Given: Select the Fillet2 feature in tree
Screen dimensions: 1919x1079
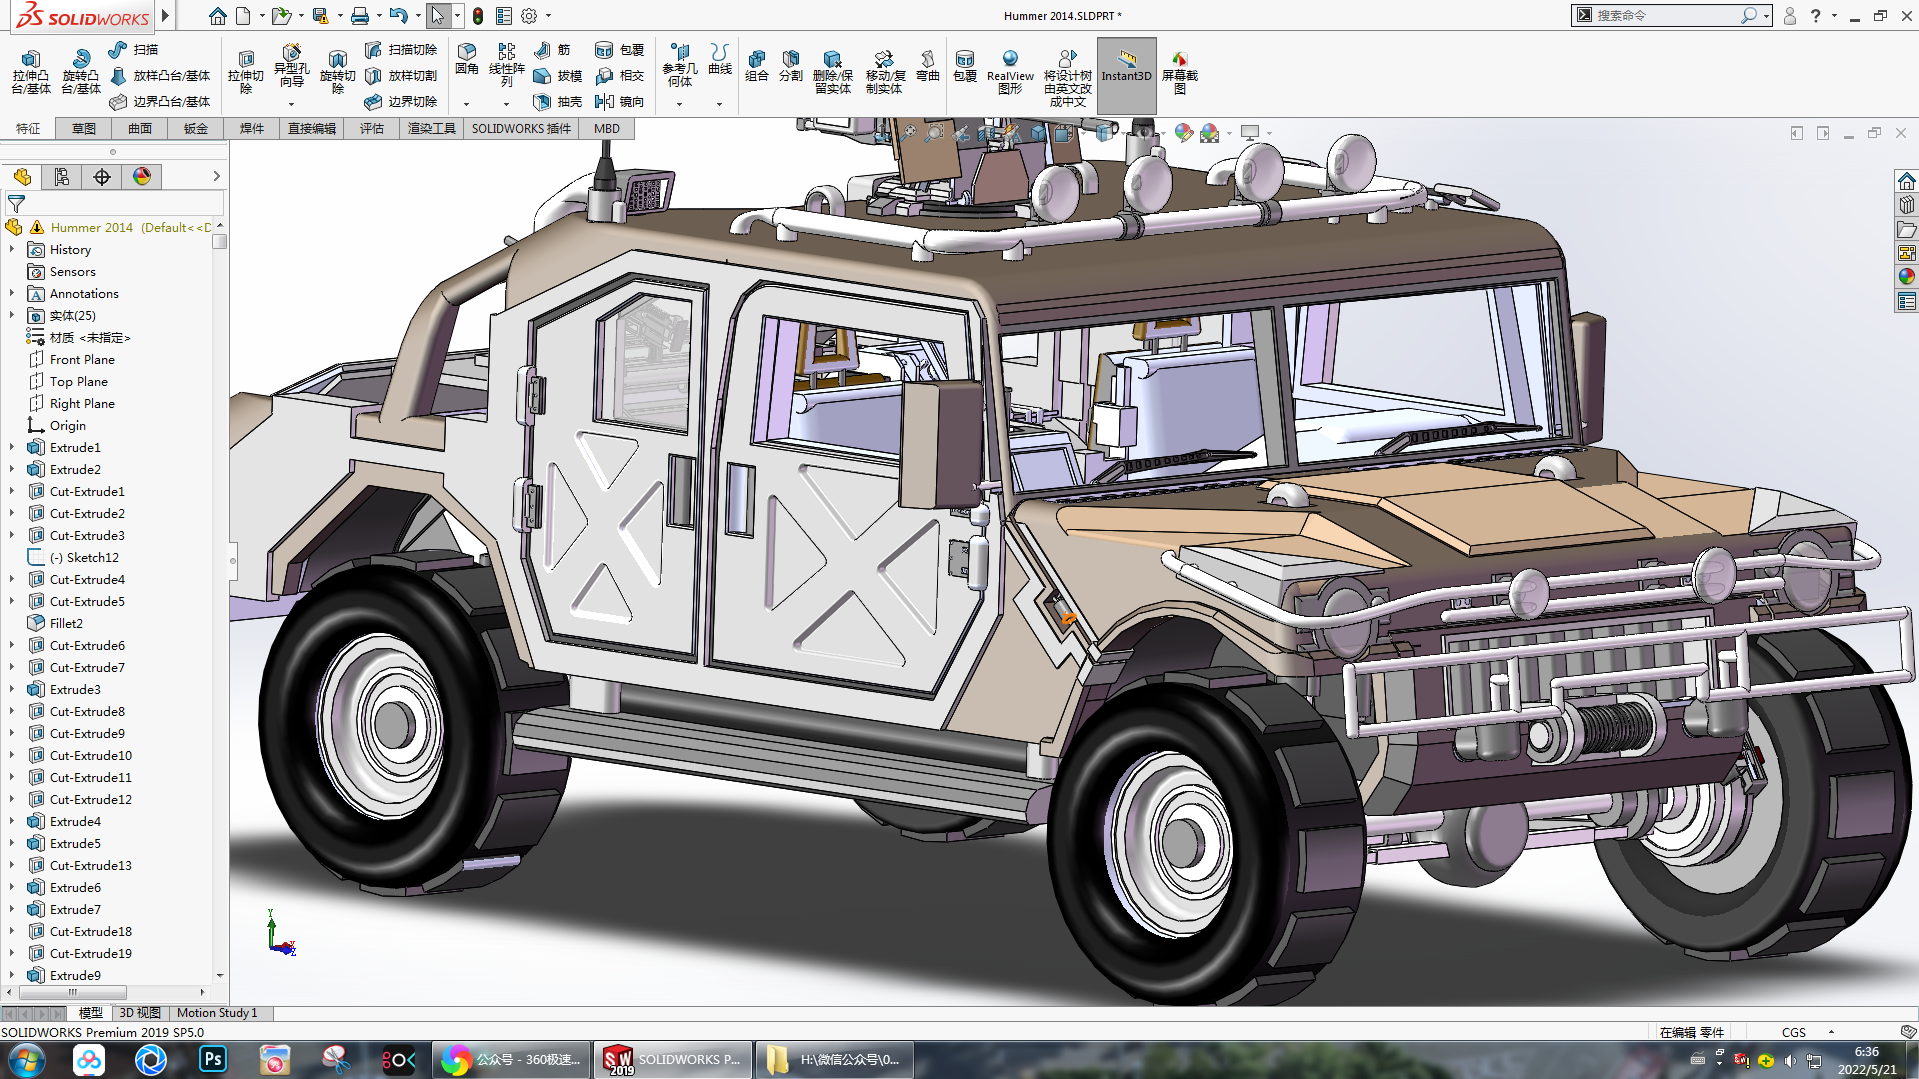Looking at the screenshot, I should pos(66,623).
